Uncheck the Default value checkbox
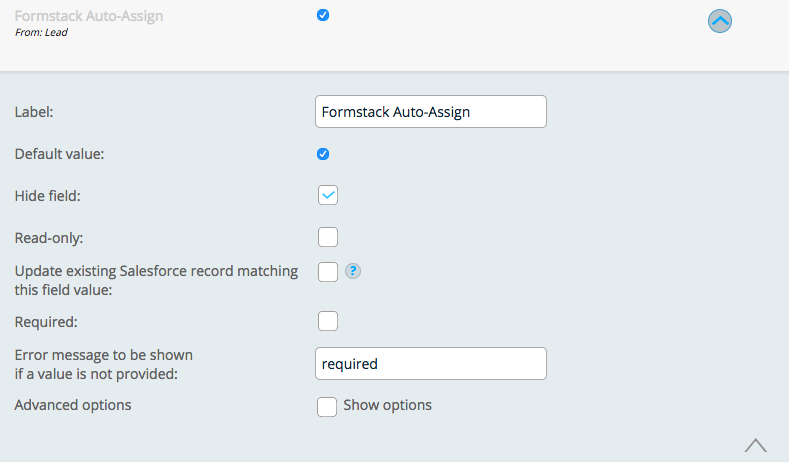Viewport: 789px width, 462px height. 322,154
